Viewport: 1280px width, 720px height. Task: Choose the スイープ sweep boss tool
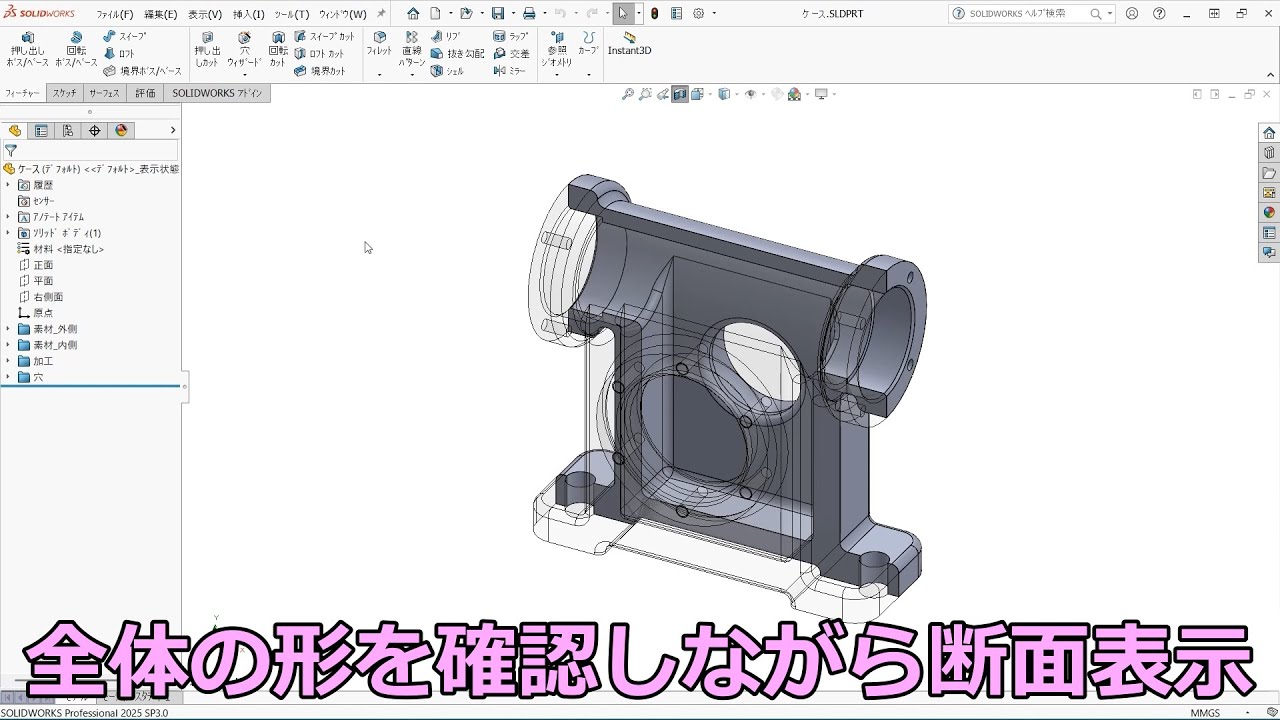125,36
